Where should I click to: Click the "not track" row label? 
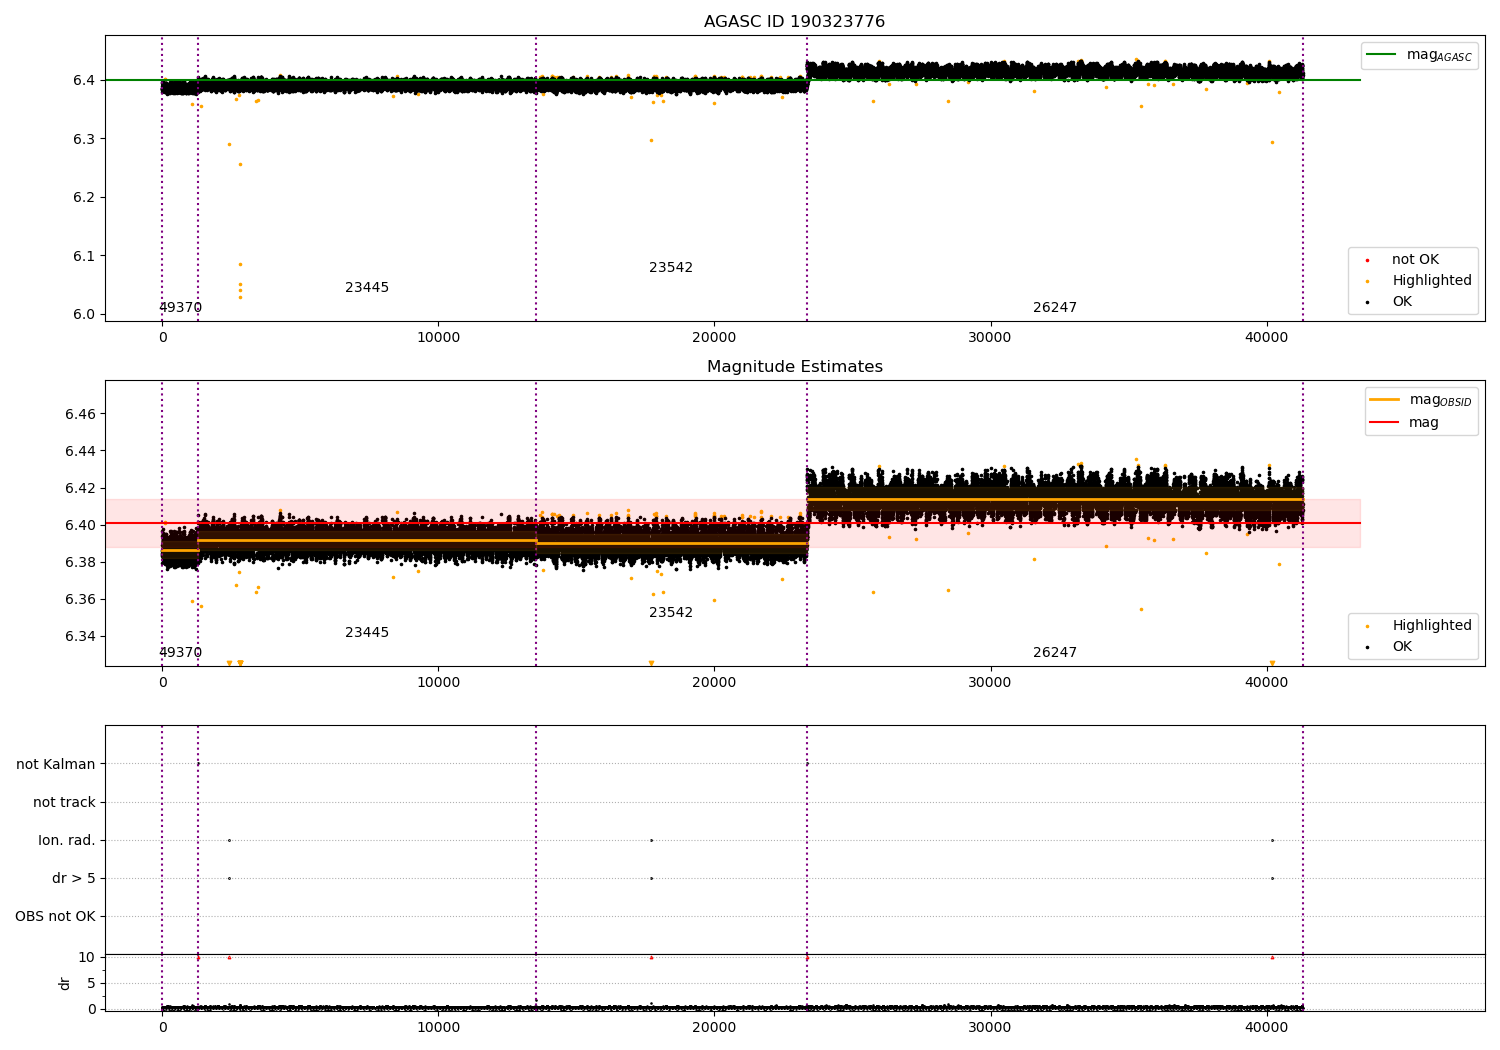(64, 802)
